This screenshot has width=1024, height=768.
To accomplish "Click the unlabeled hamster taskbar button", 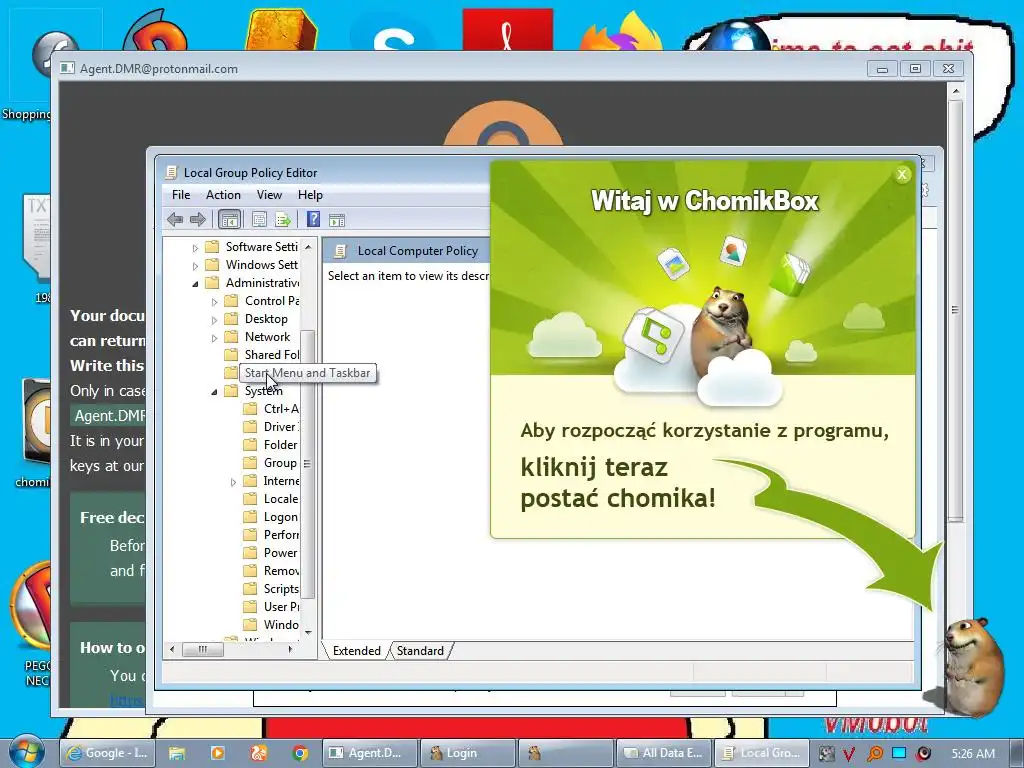I will 566,753.
